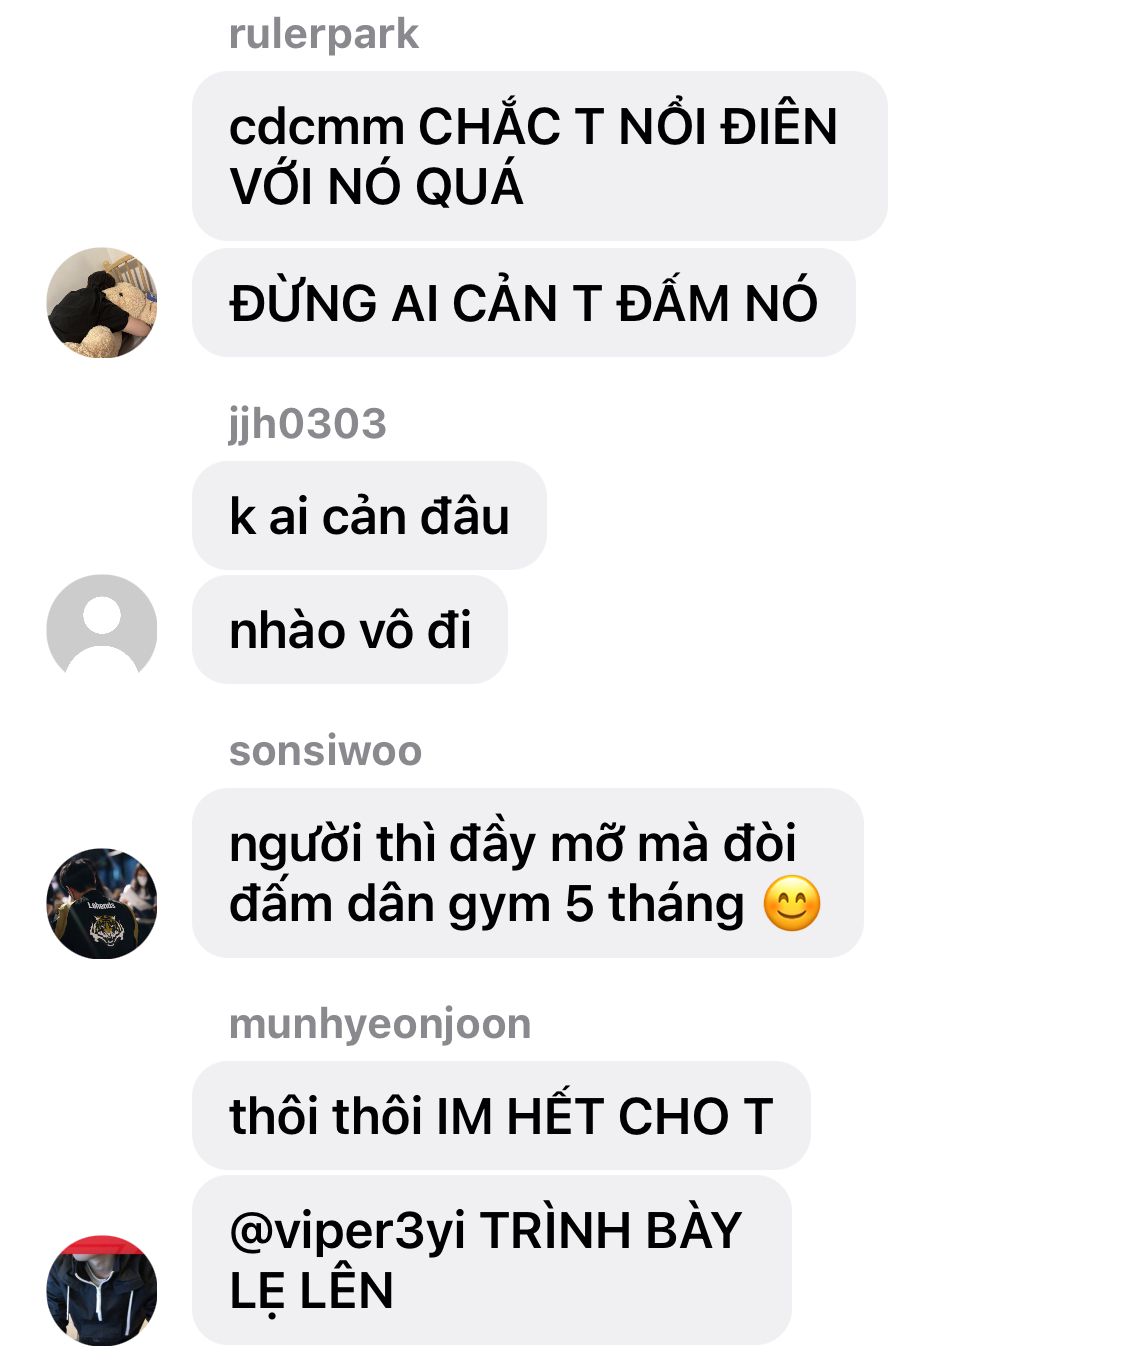Viewport: 1125px width, 1362px height.
Task: Select the 'người thì đầy mỡ' message bubble
Action: click(528, 873)
